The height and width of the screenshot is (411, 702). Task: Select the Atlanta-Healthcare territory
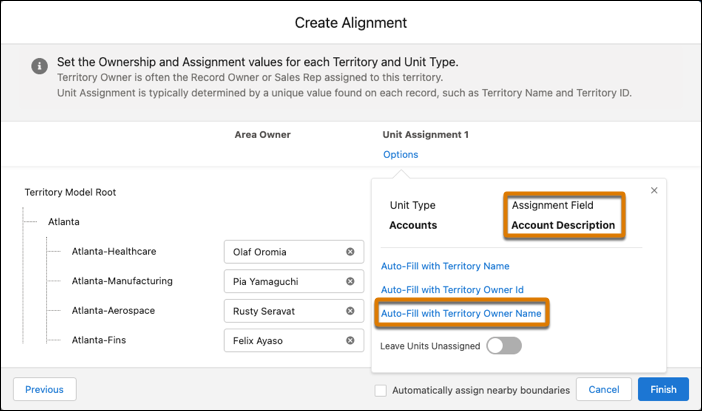pyautogui.click(x=114, y=251)
